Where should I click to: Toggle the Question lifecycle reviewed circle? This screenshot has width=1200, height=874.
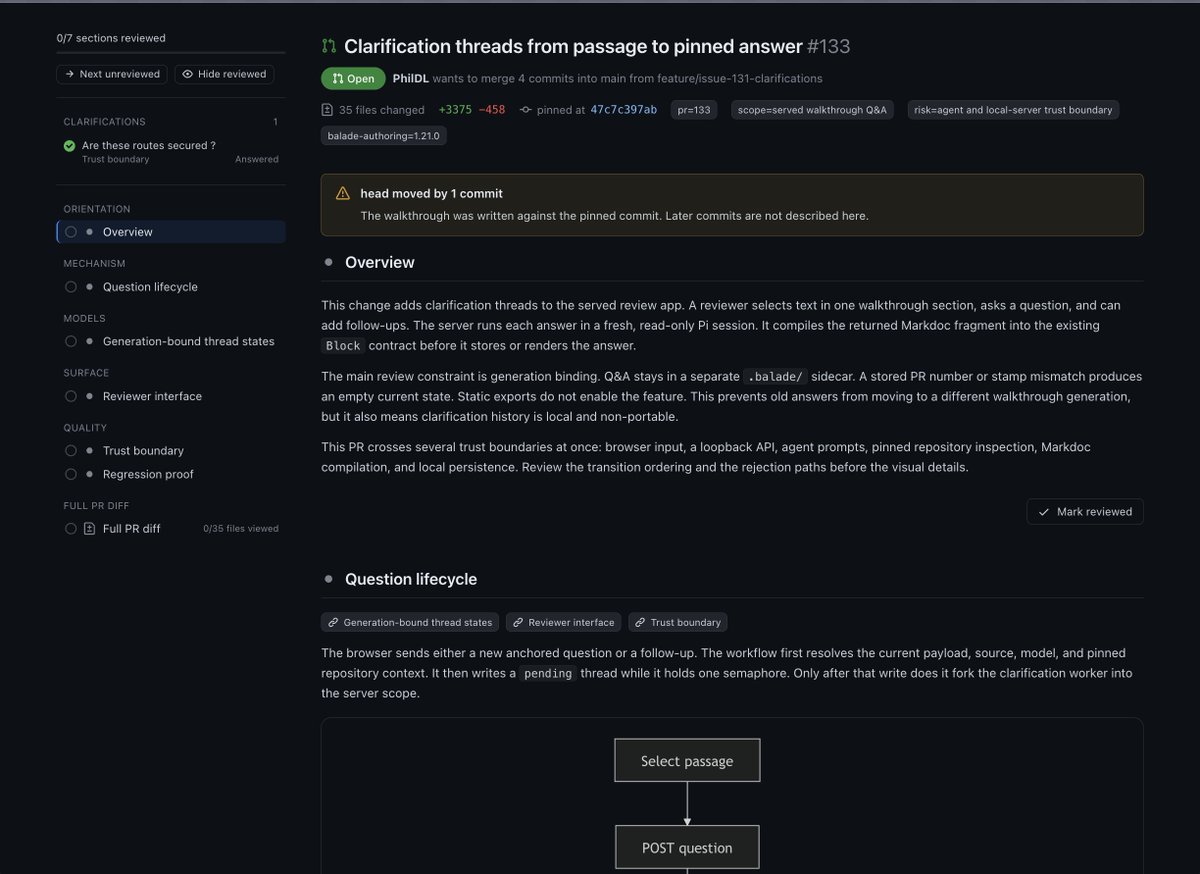pos(71,287)
